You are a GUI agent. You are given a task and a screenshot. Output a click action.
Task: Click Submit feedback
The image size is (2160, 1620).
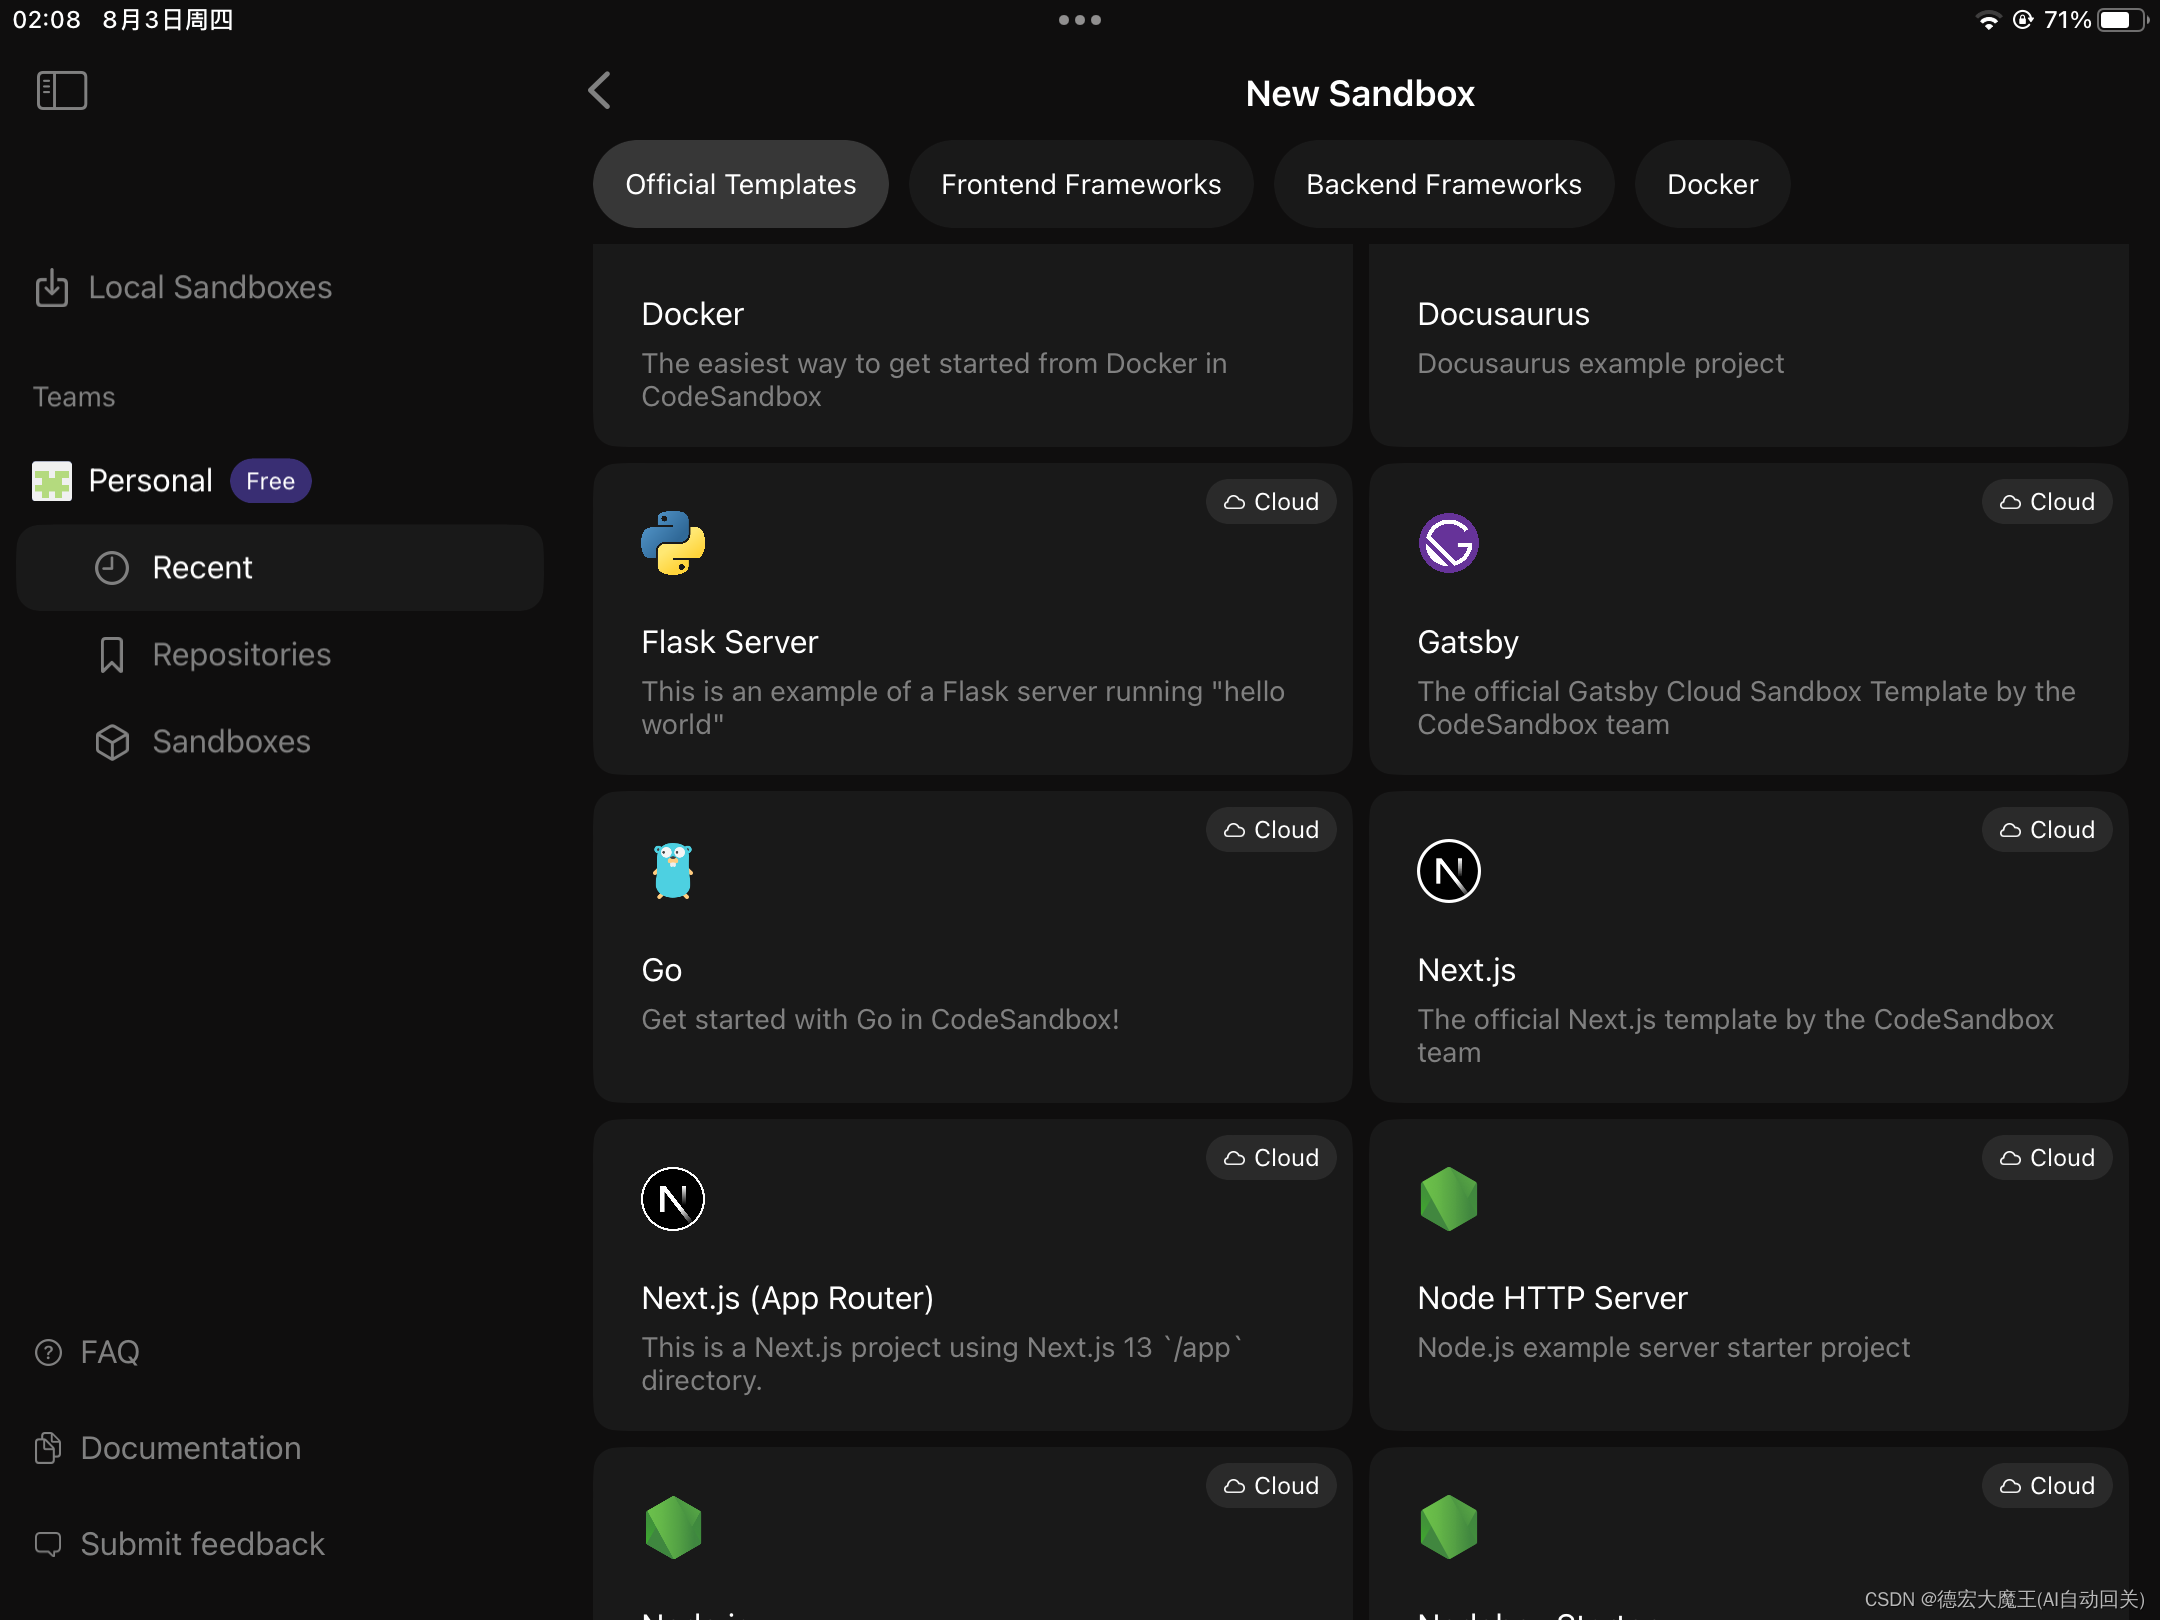tap(202, 1544)
